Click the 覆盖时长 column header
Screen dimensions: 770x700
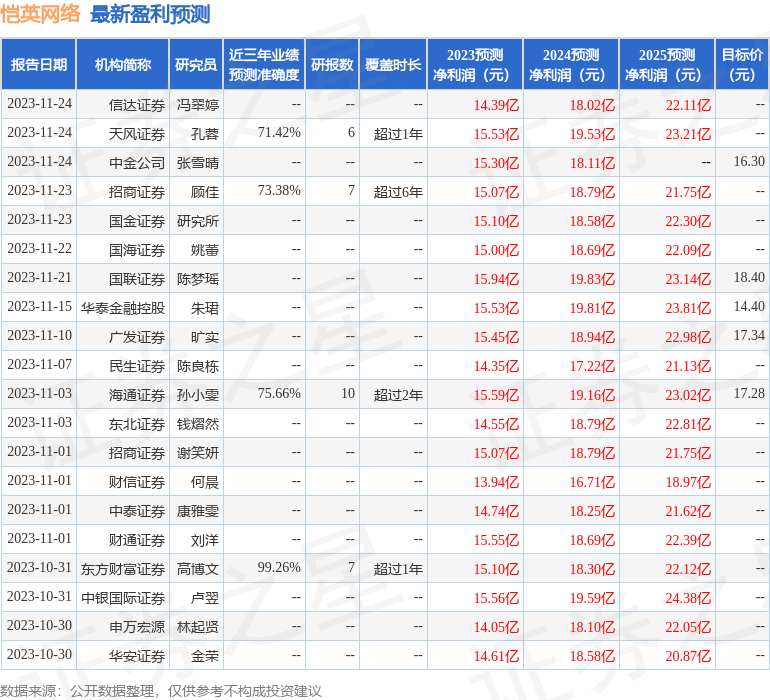click(393, 65)
